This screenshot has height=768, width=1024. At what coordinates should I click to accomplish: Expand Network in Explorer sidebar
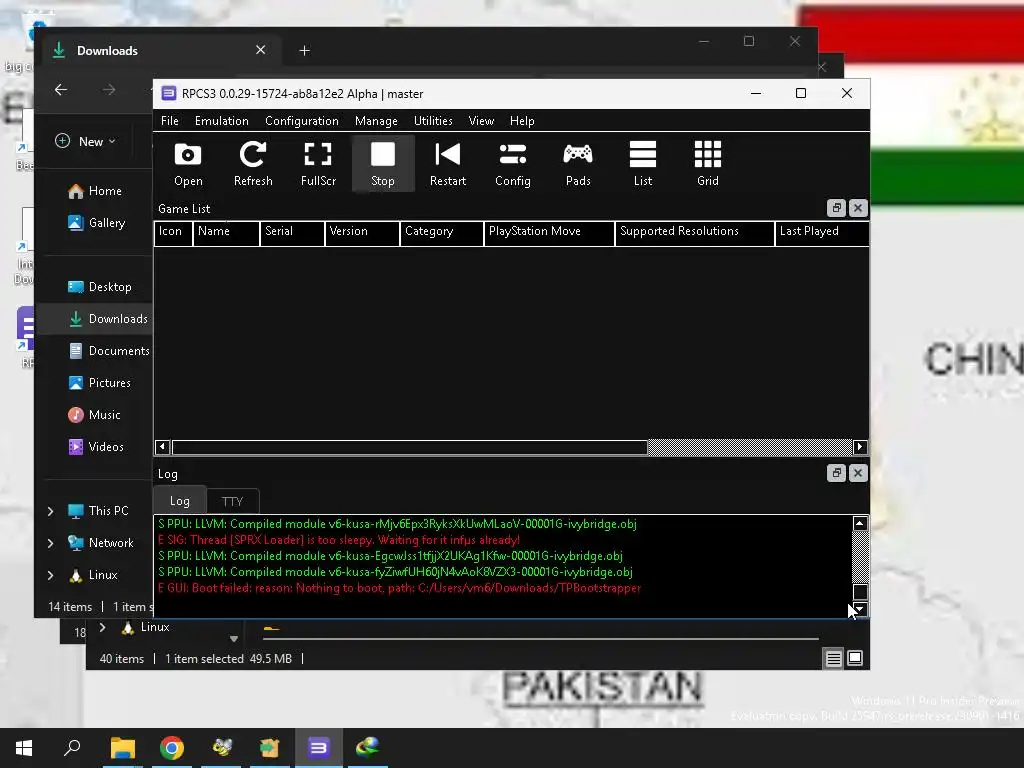(x=50, y=543)
